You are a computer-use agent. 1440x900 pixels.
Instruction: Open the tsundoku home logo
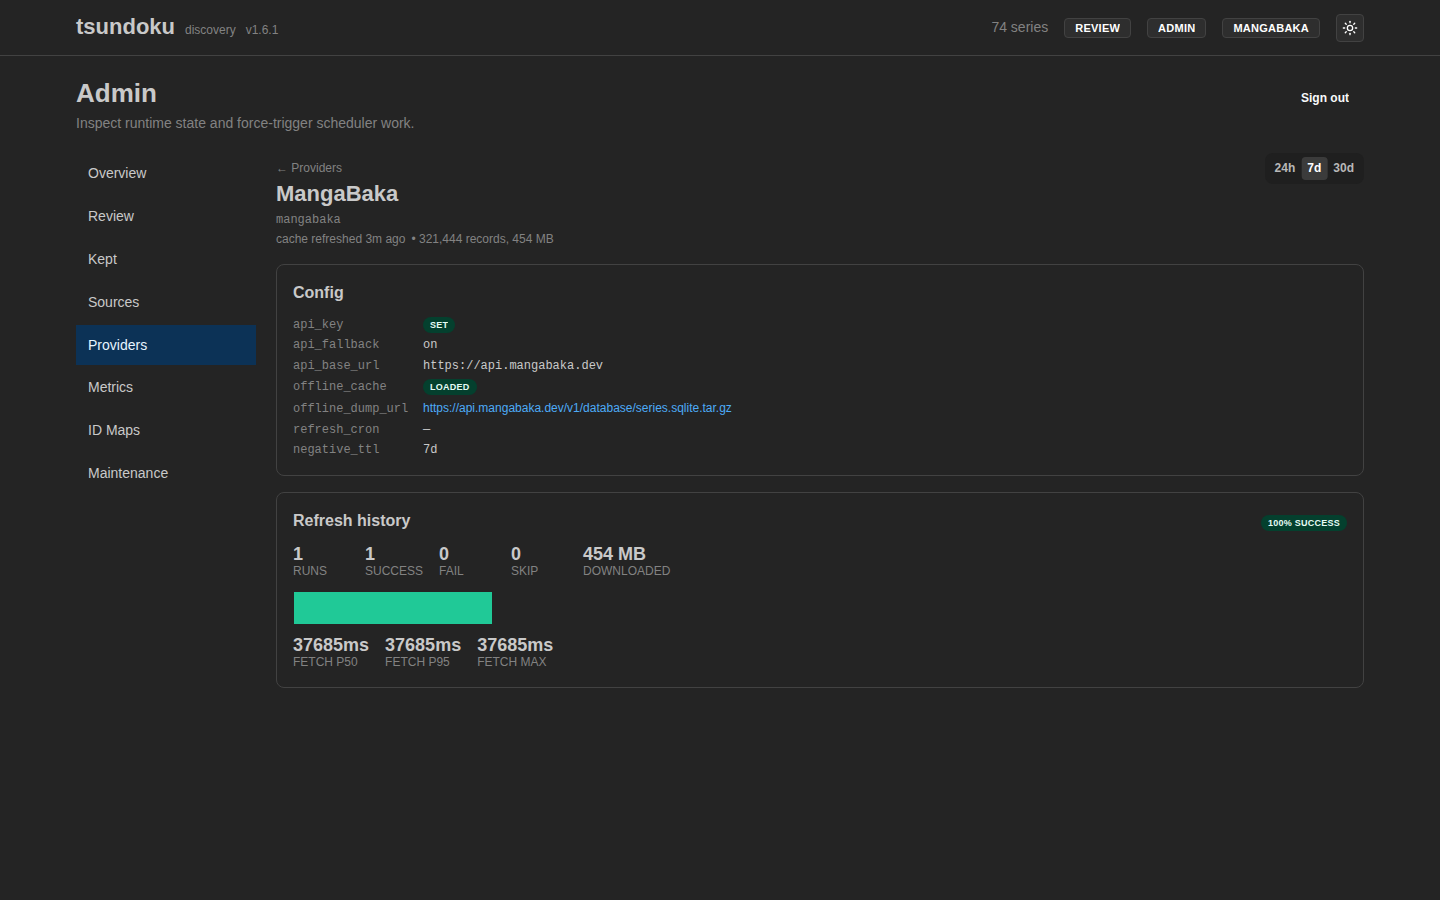(125, 27)
